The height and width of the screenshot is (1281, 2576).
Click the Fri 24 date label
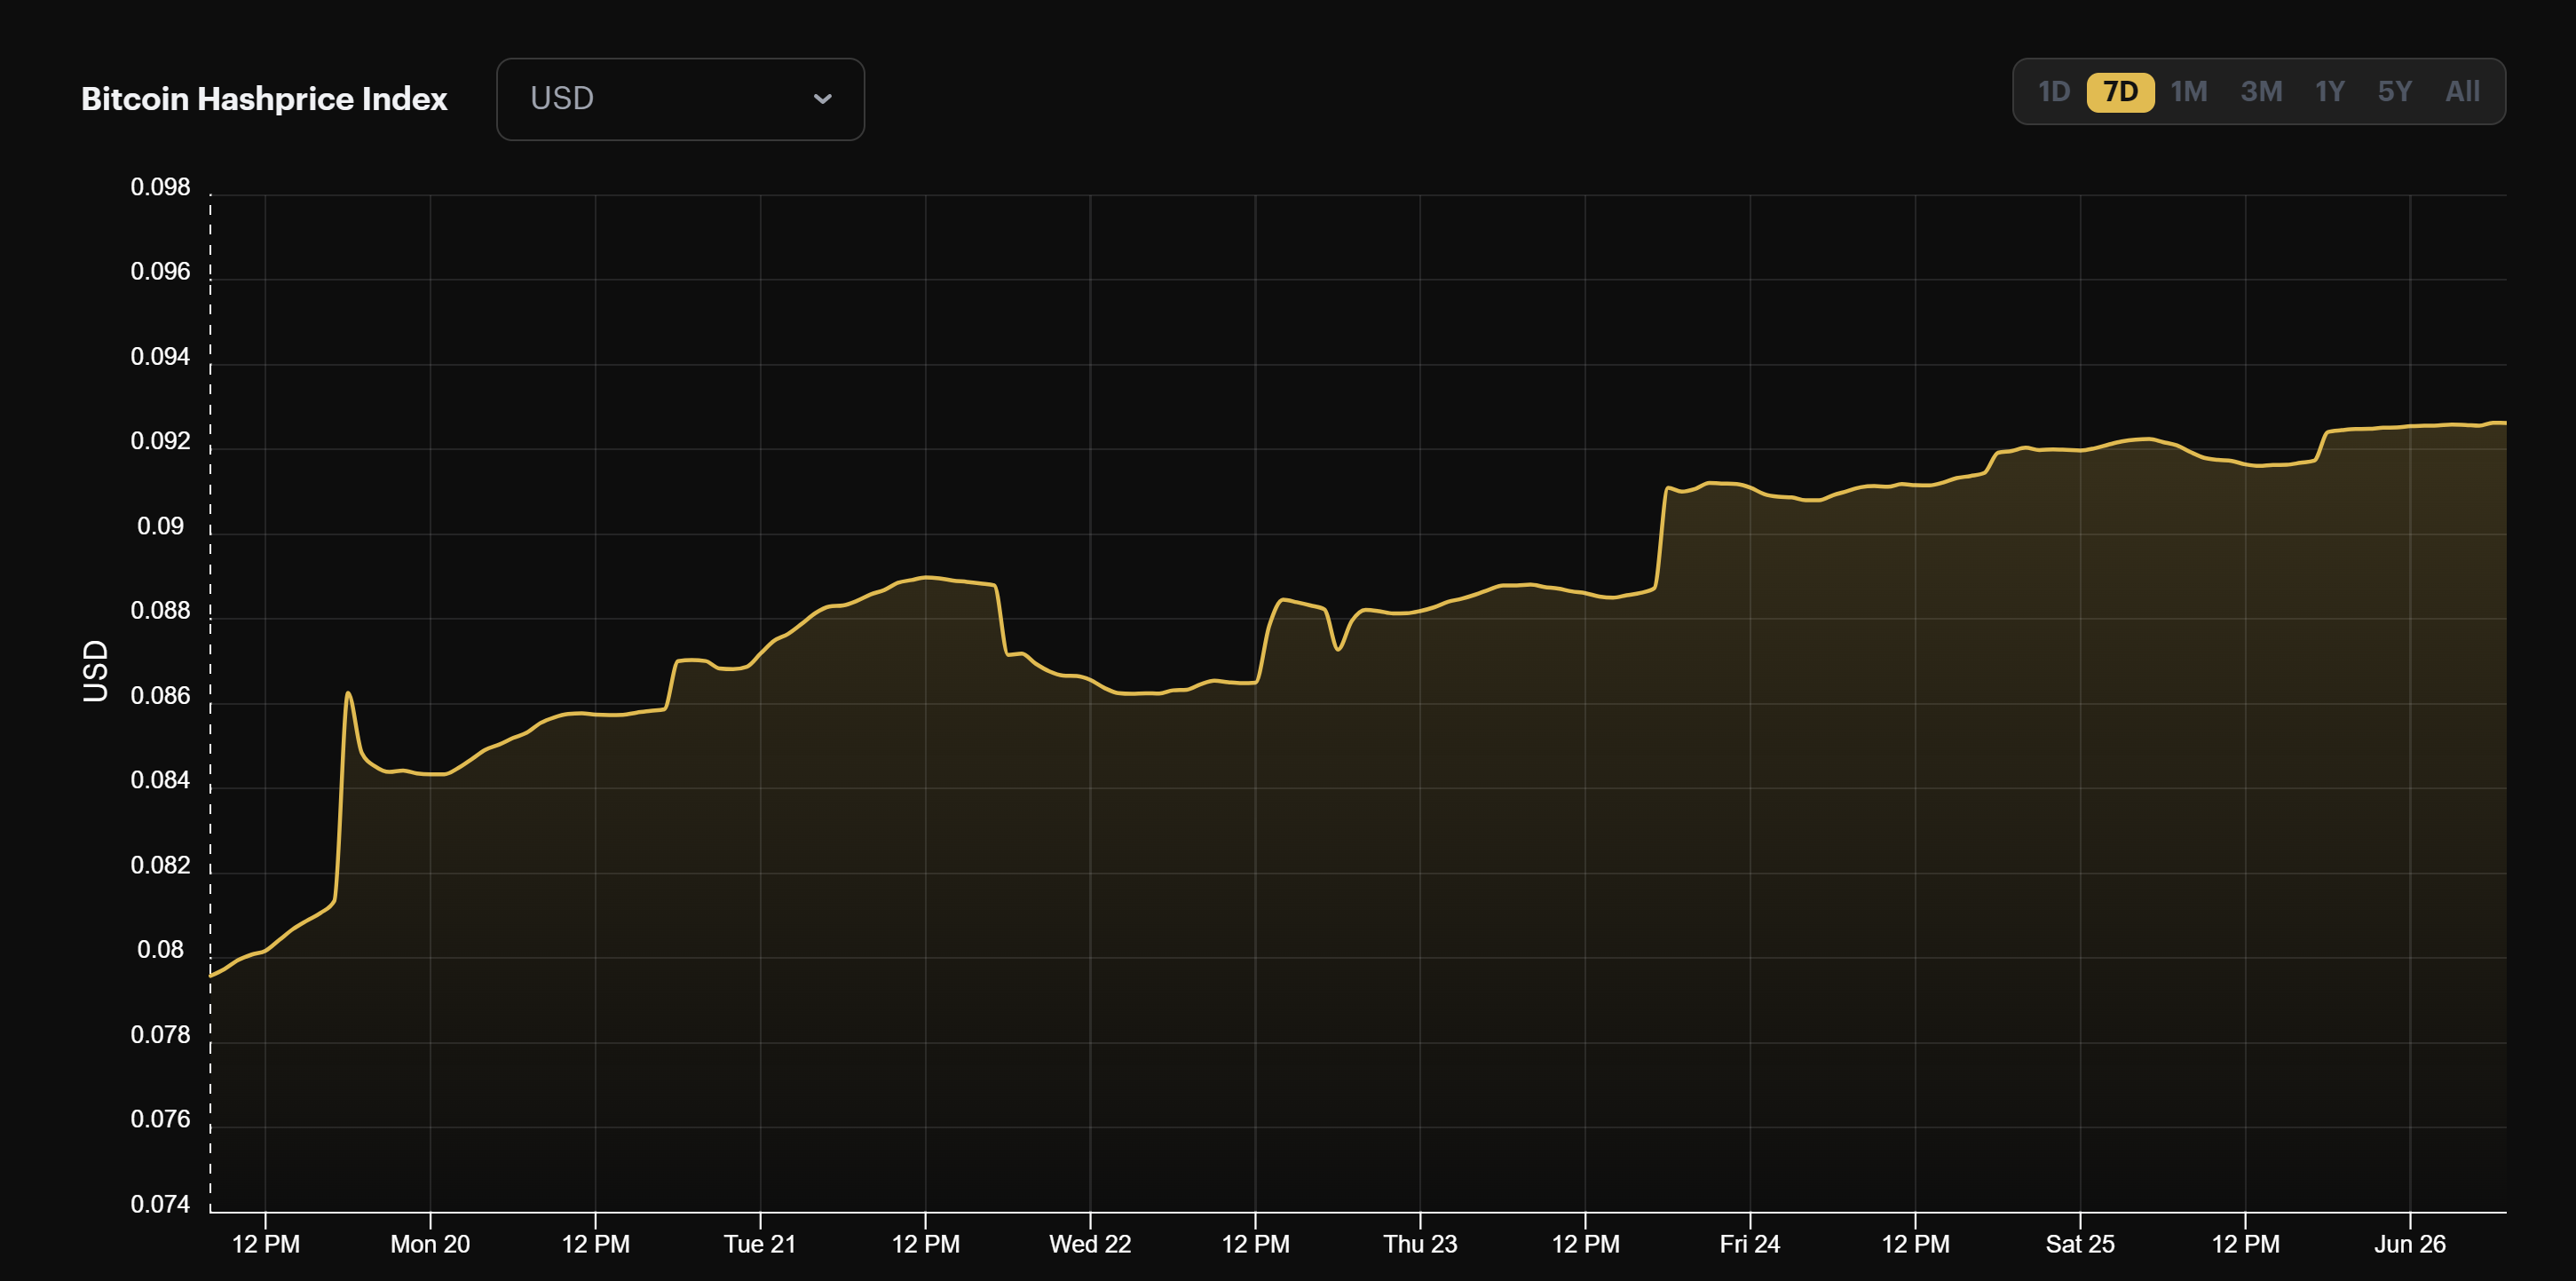click(1750, 1244)
